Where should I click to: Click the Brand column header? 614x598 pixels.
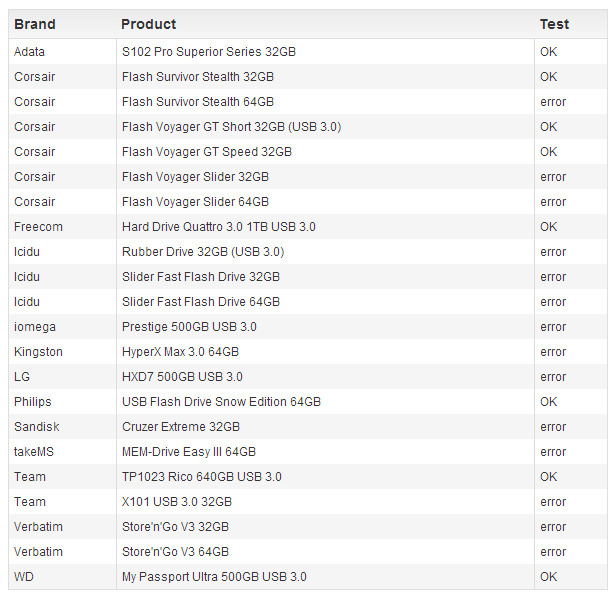pyautogui.click(x=34, y=24)
